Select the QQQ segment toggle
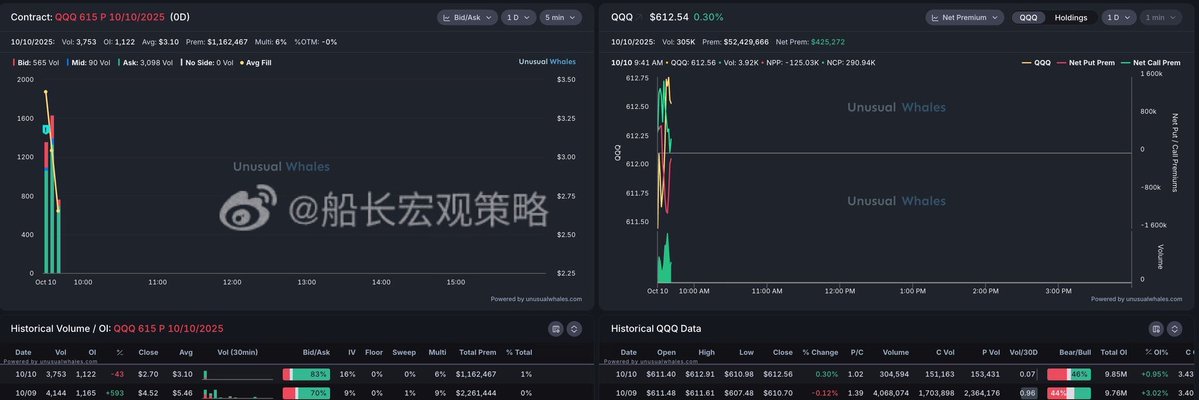 (x=1028, y=17)
